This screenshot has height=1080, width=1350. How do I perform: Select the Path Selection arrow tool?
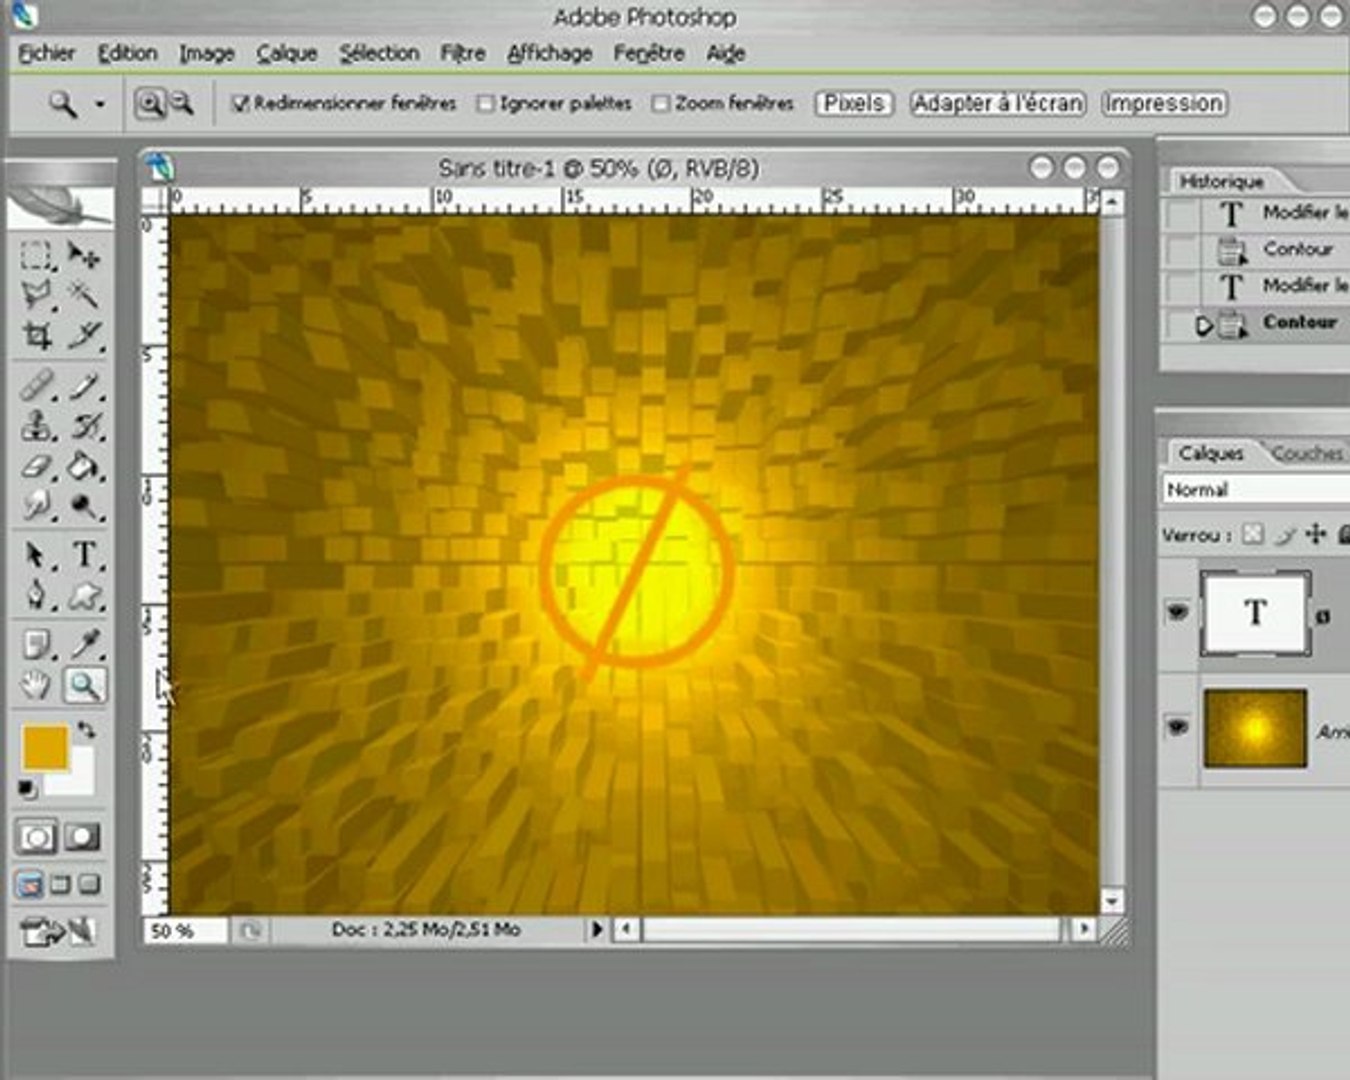click(x=36, y=555)
